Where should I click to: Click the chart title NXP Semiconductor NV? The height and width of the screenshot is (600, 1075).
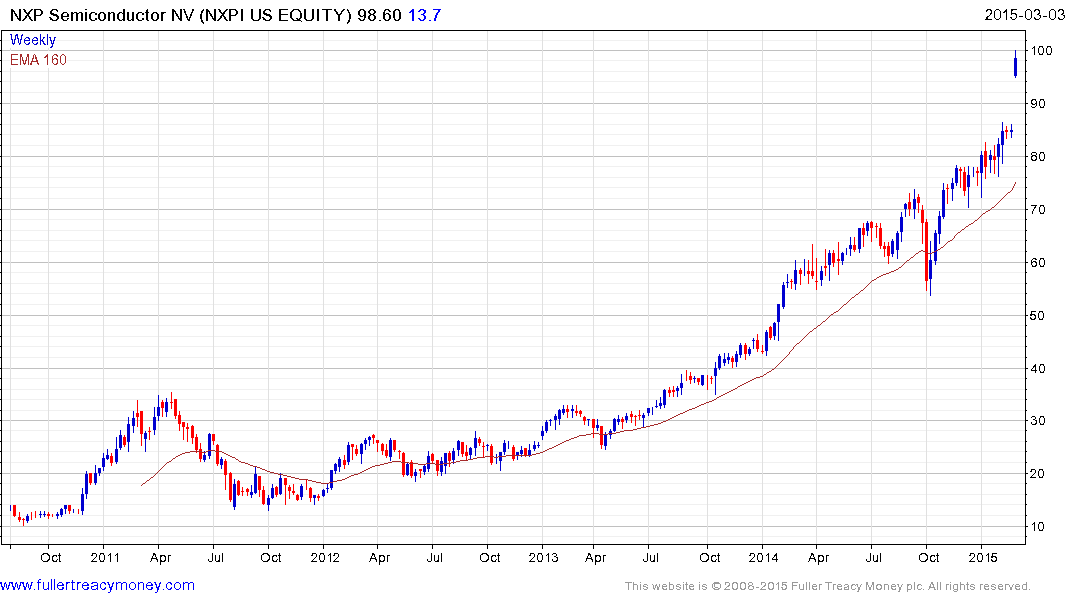tap(101, 14)
